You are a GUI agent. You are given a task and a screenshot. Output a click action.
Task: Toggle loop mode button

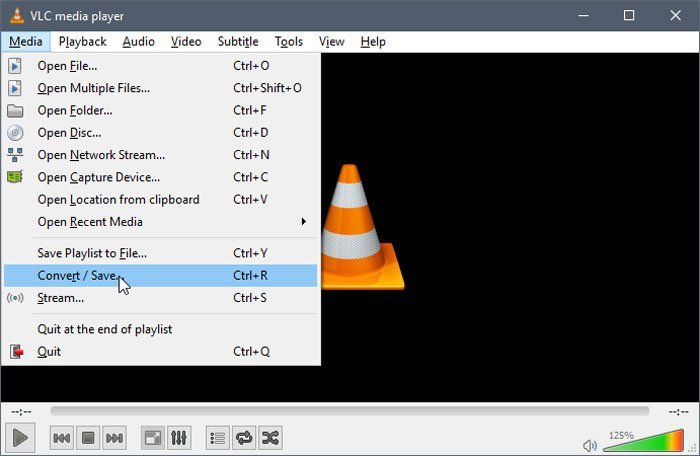pos(244,438)
